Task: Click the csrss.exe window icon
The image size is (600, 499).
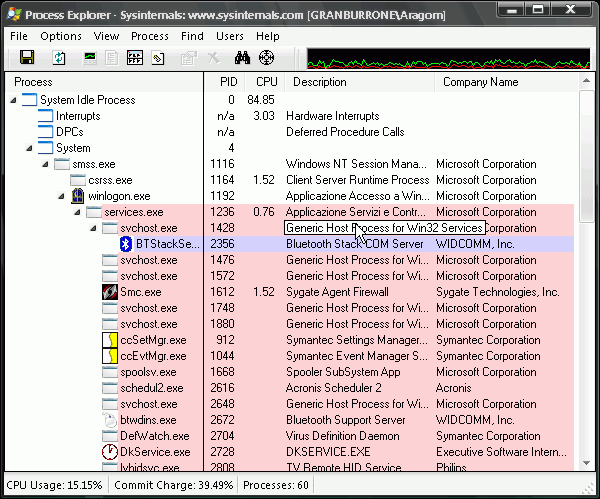Action: [x=78, y=180]
